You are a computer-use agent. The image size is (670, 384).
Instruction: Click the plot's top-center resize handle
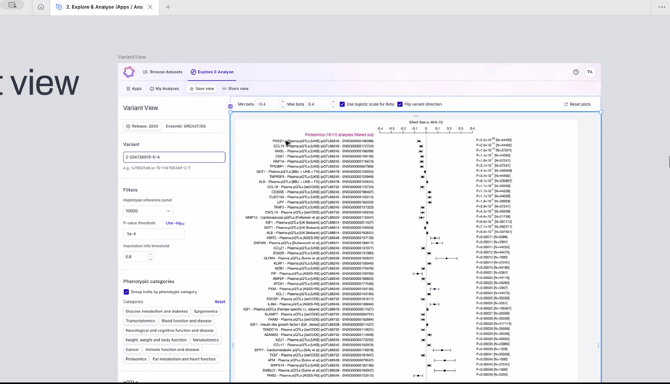pos(415,116)
